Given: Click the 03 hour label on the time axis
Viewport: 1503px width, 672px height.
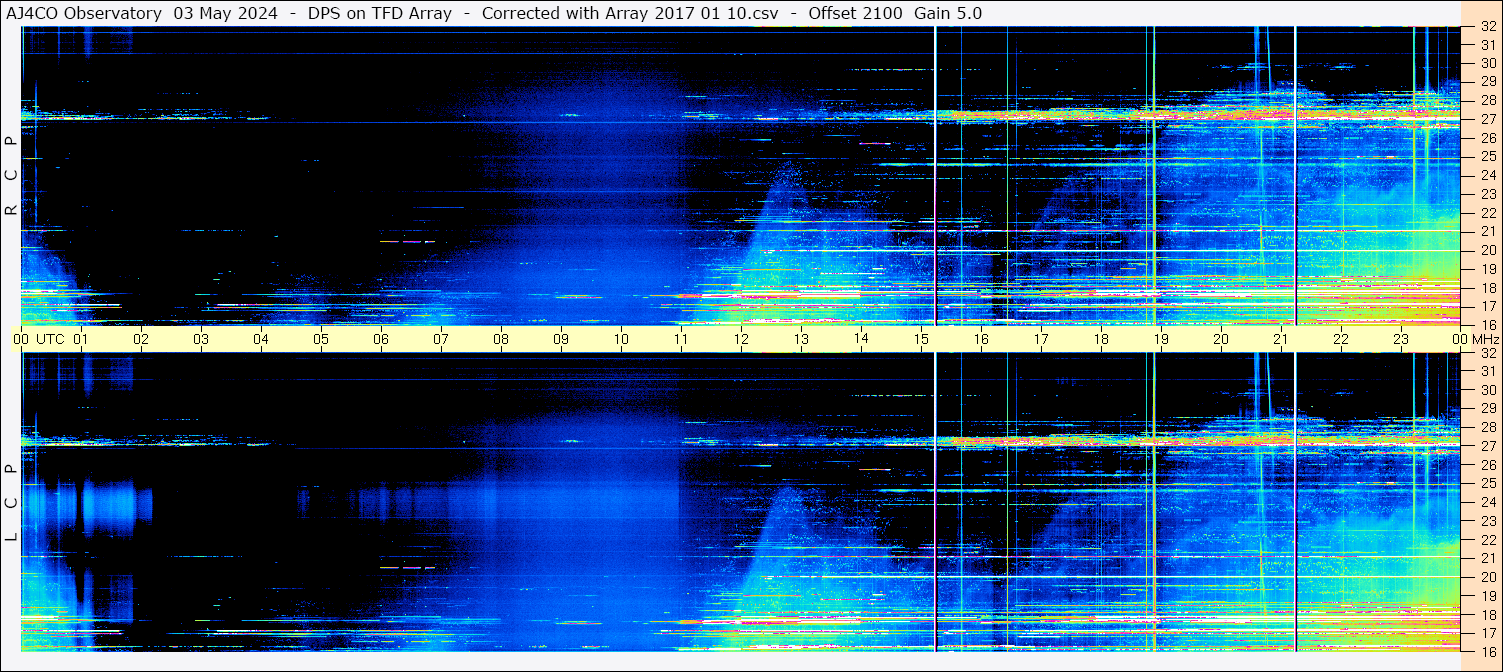Looking at the screenshot, I should click(201, 339).
